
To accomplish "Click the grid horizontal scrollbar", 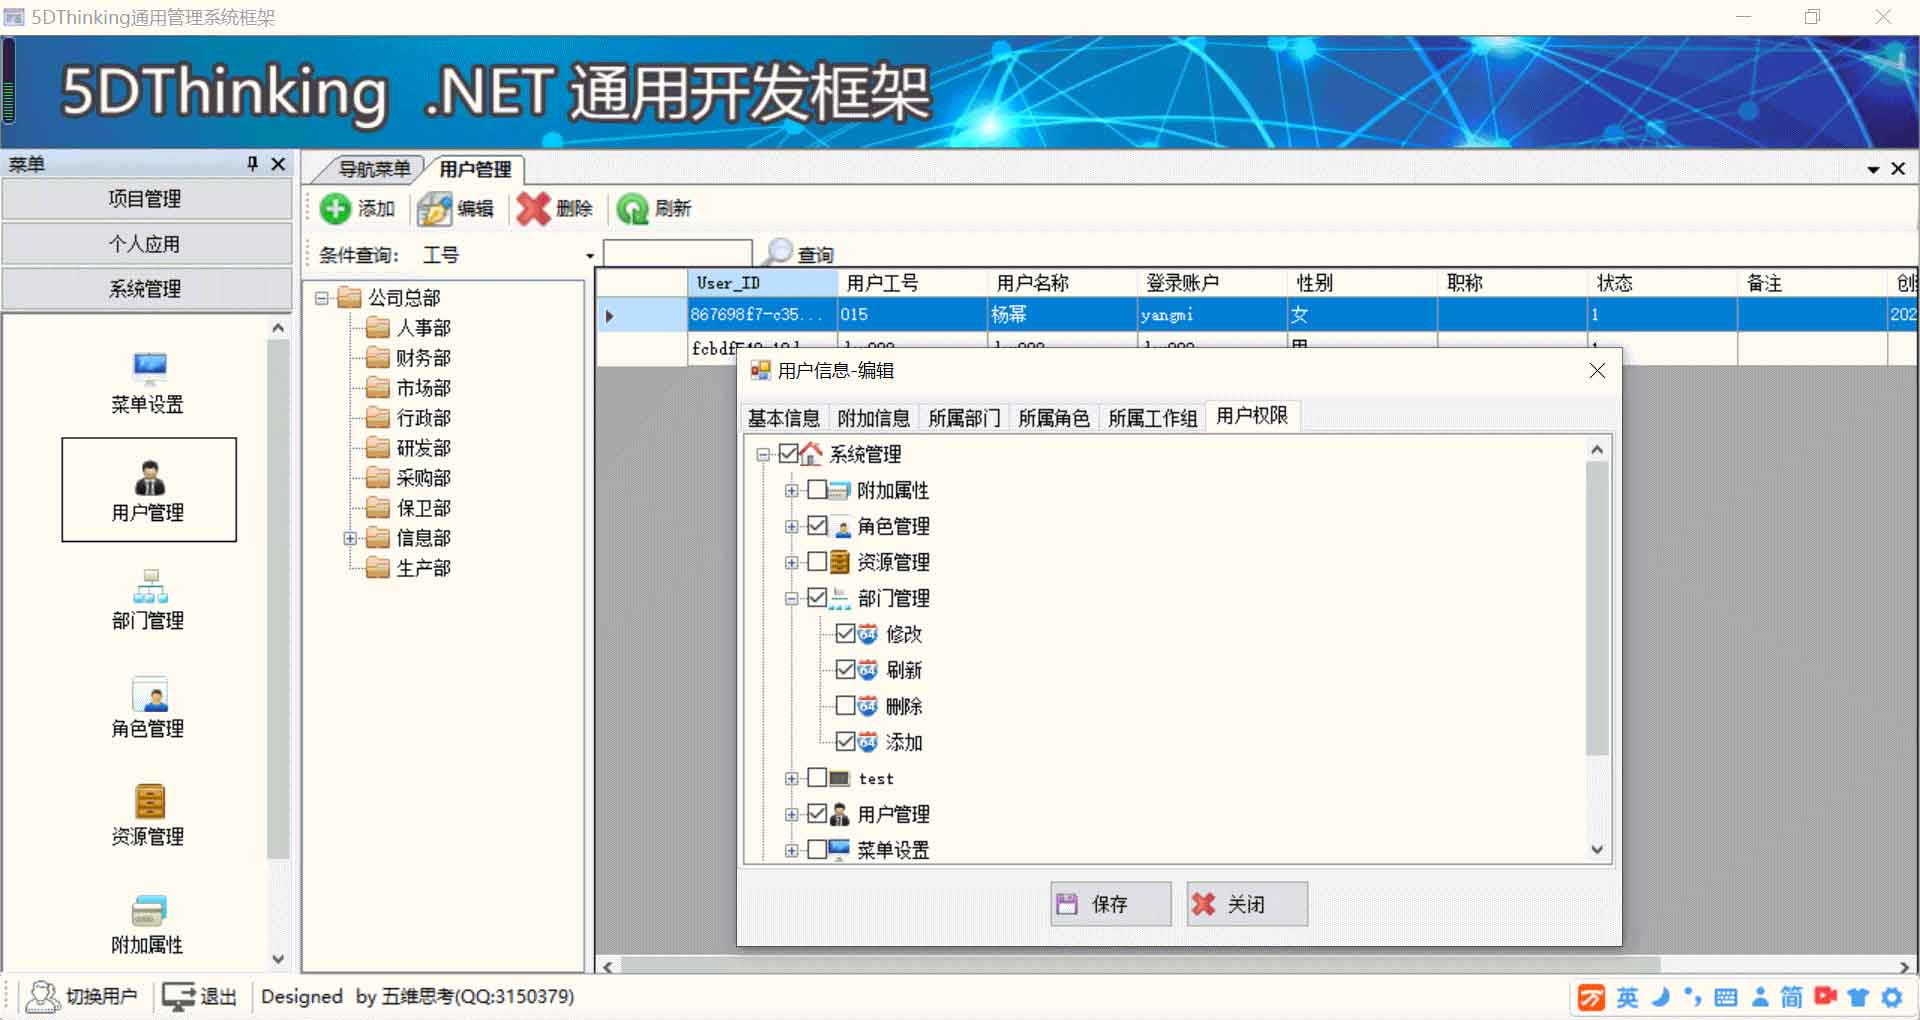I will click(x=1140, y=966).
